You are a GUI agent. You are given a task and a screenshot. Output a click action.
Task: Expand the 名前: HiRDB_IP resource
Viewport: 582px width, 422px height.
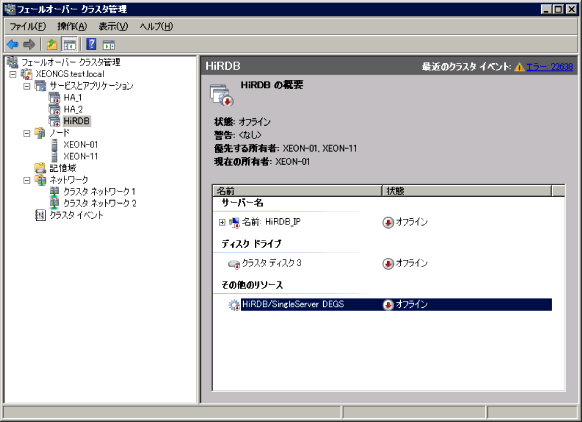pos(222,222)
